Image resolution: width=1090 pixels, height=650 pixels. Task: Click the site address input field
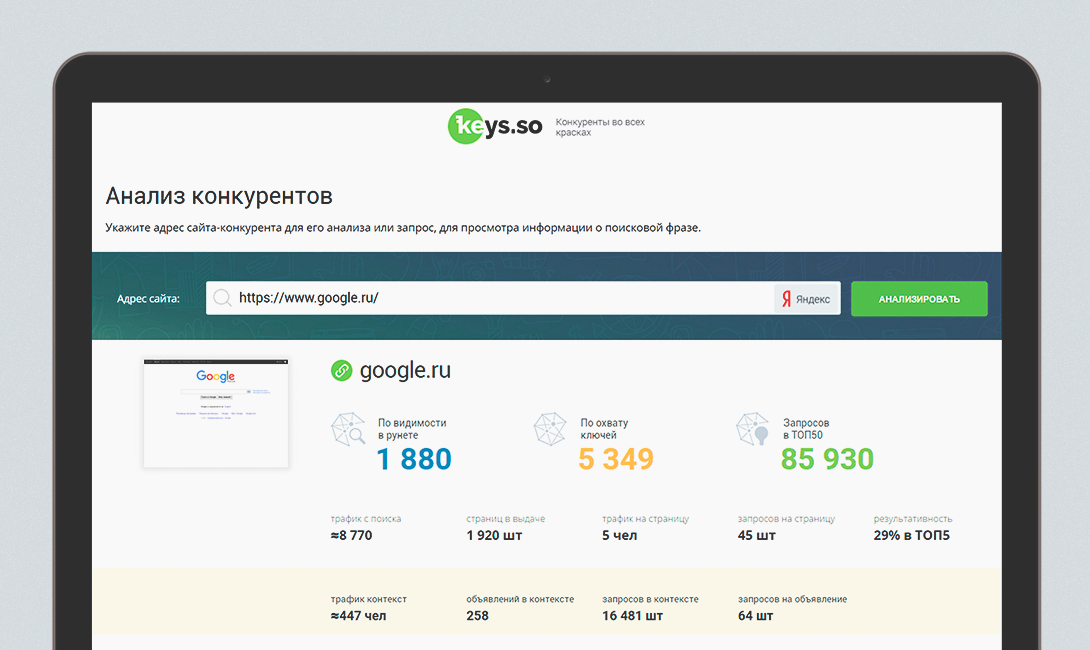click(x=523, y=298)
